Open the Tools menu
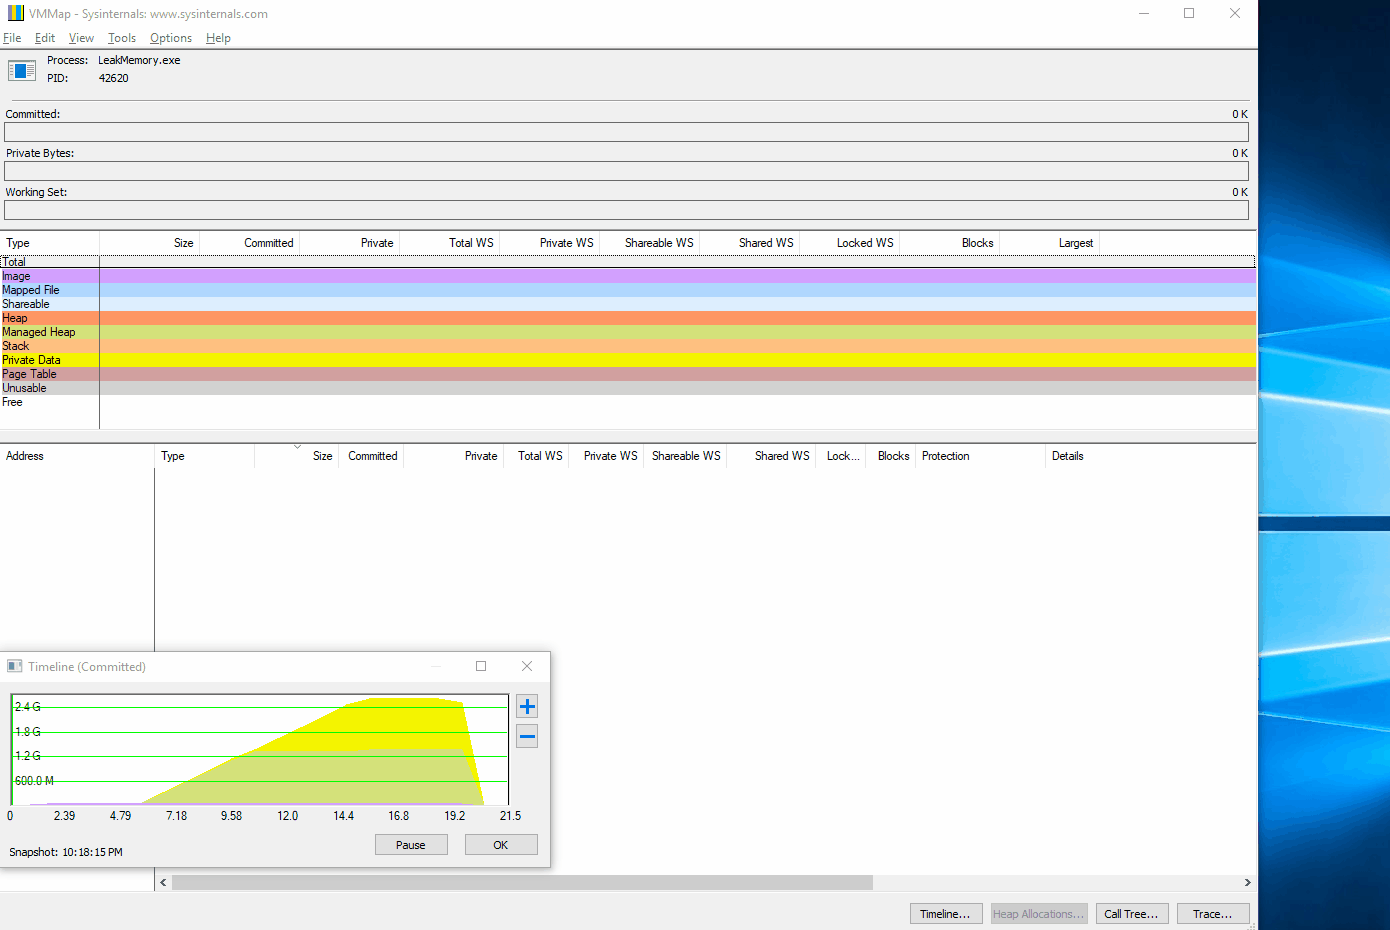 [122, 38]
